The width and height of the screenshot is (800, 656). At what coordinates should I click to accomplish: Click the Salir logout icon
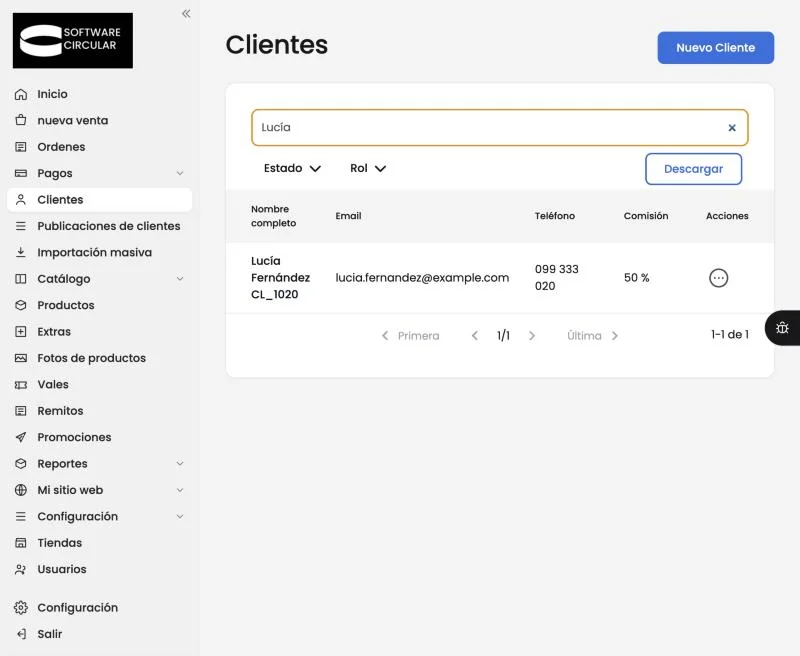coord(21,634)
